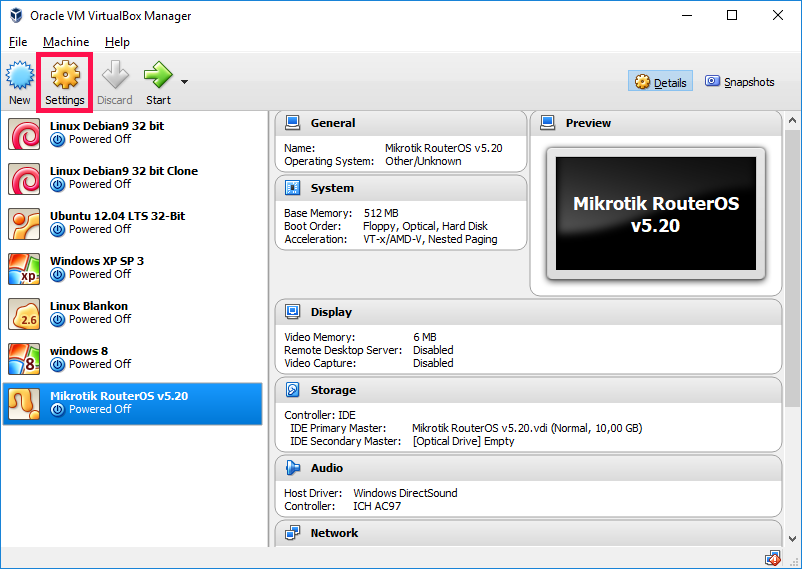Switch to the Details view
The image size is (802, 569).
click(660, 82)
